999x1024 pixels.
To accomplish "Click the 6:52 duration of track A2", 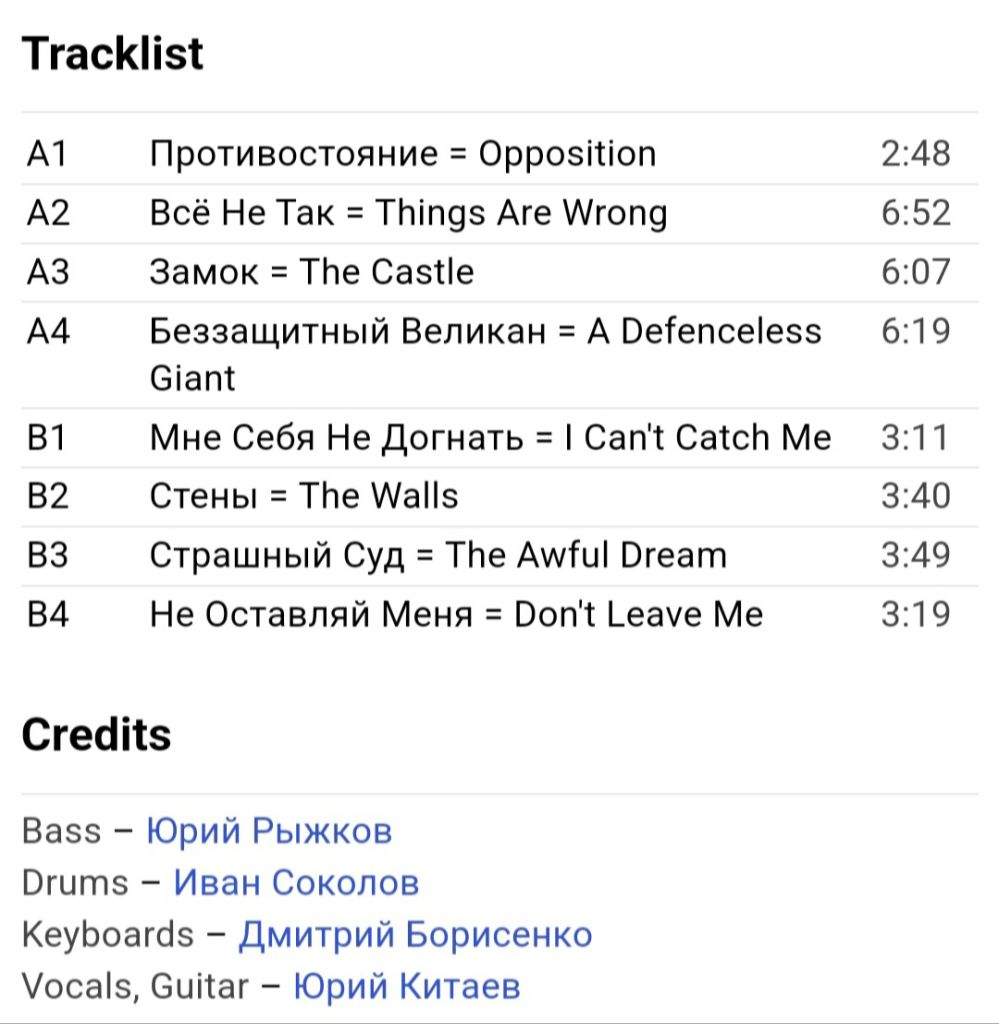I will point(915,213).
